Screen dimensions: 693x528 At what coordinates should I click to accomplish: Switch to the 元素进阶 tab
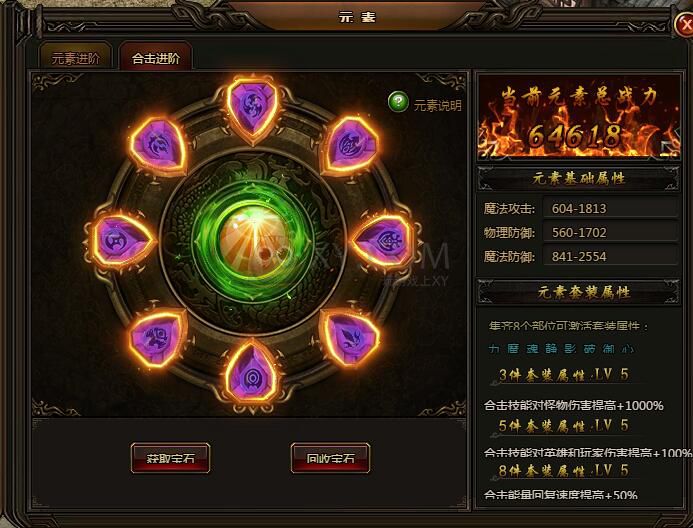75,58
